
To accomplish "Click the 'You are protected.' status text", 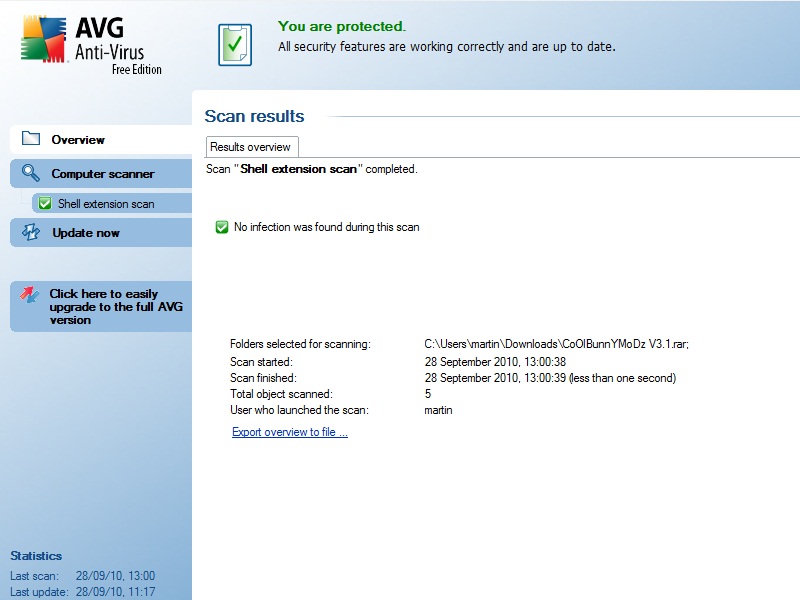I will pyautogui.click(x=342, y=26).
